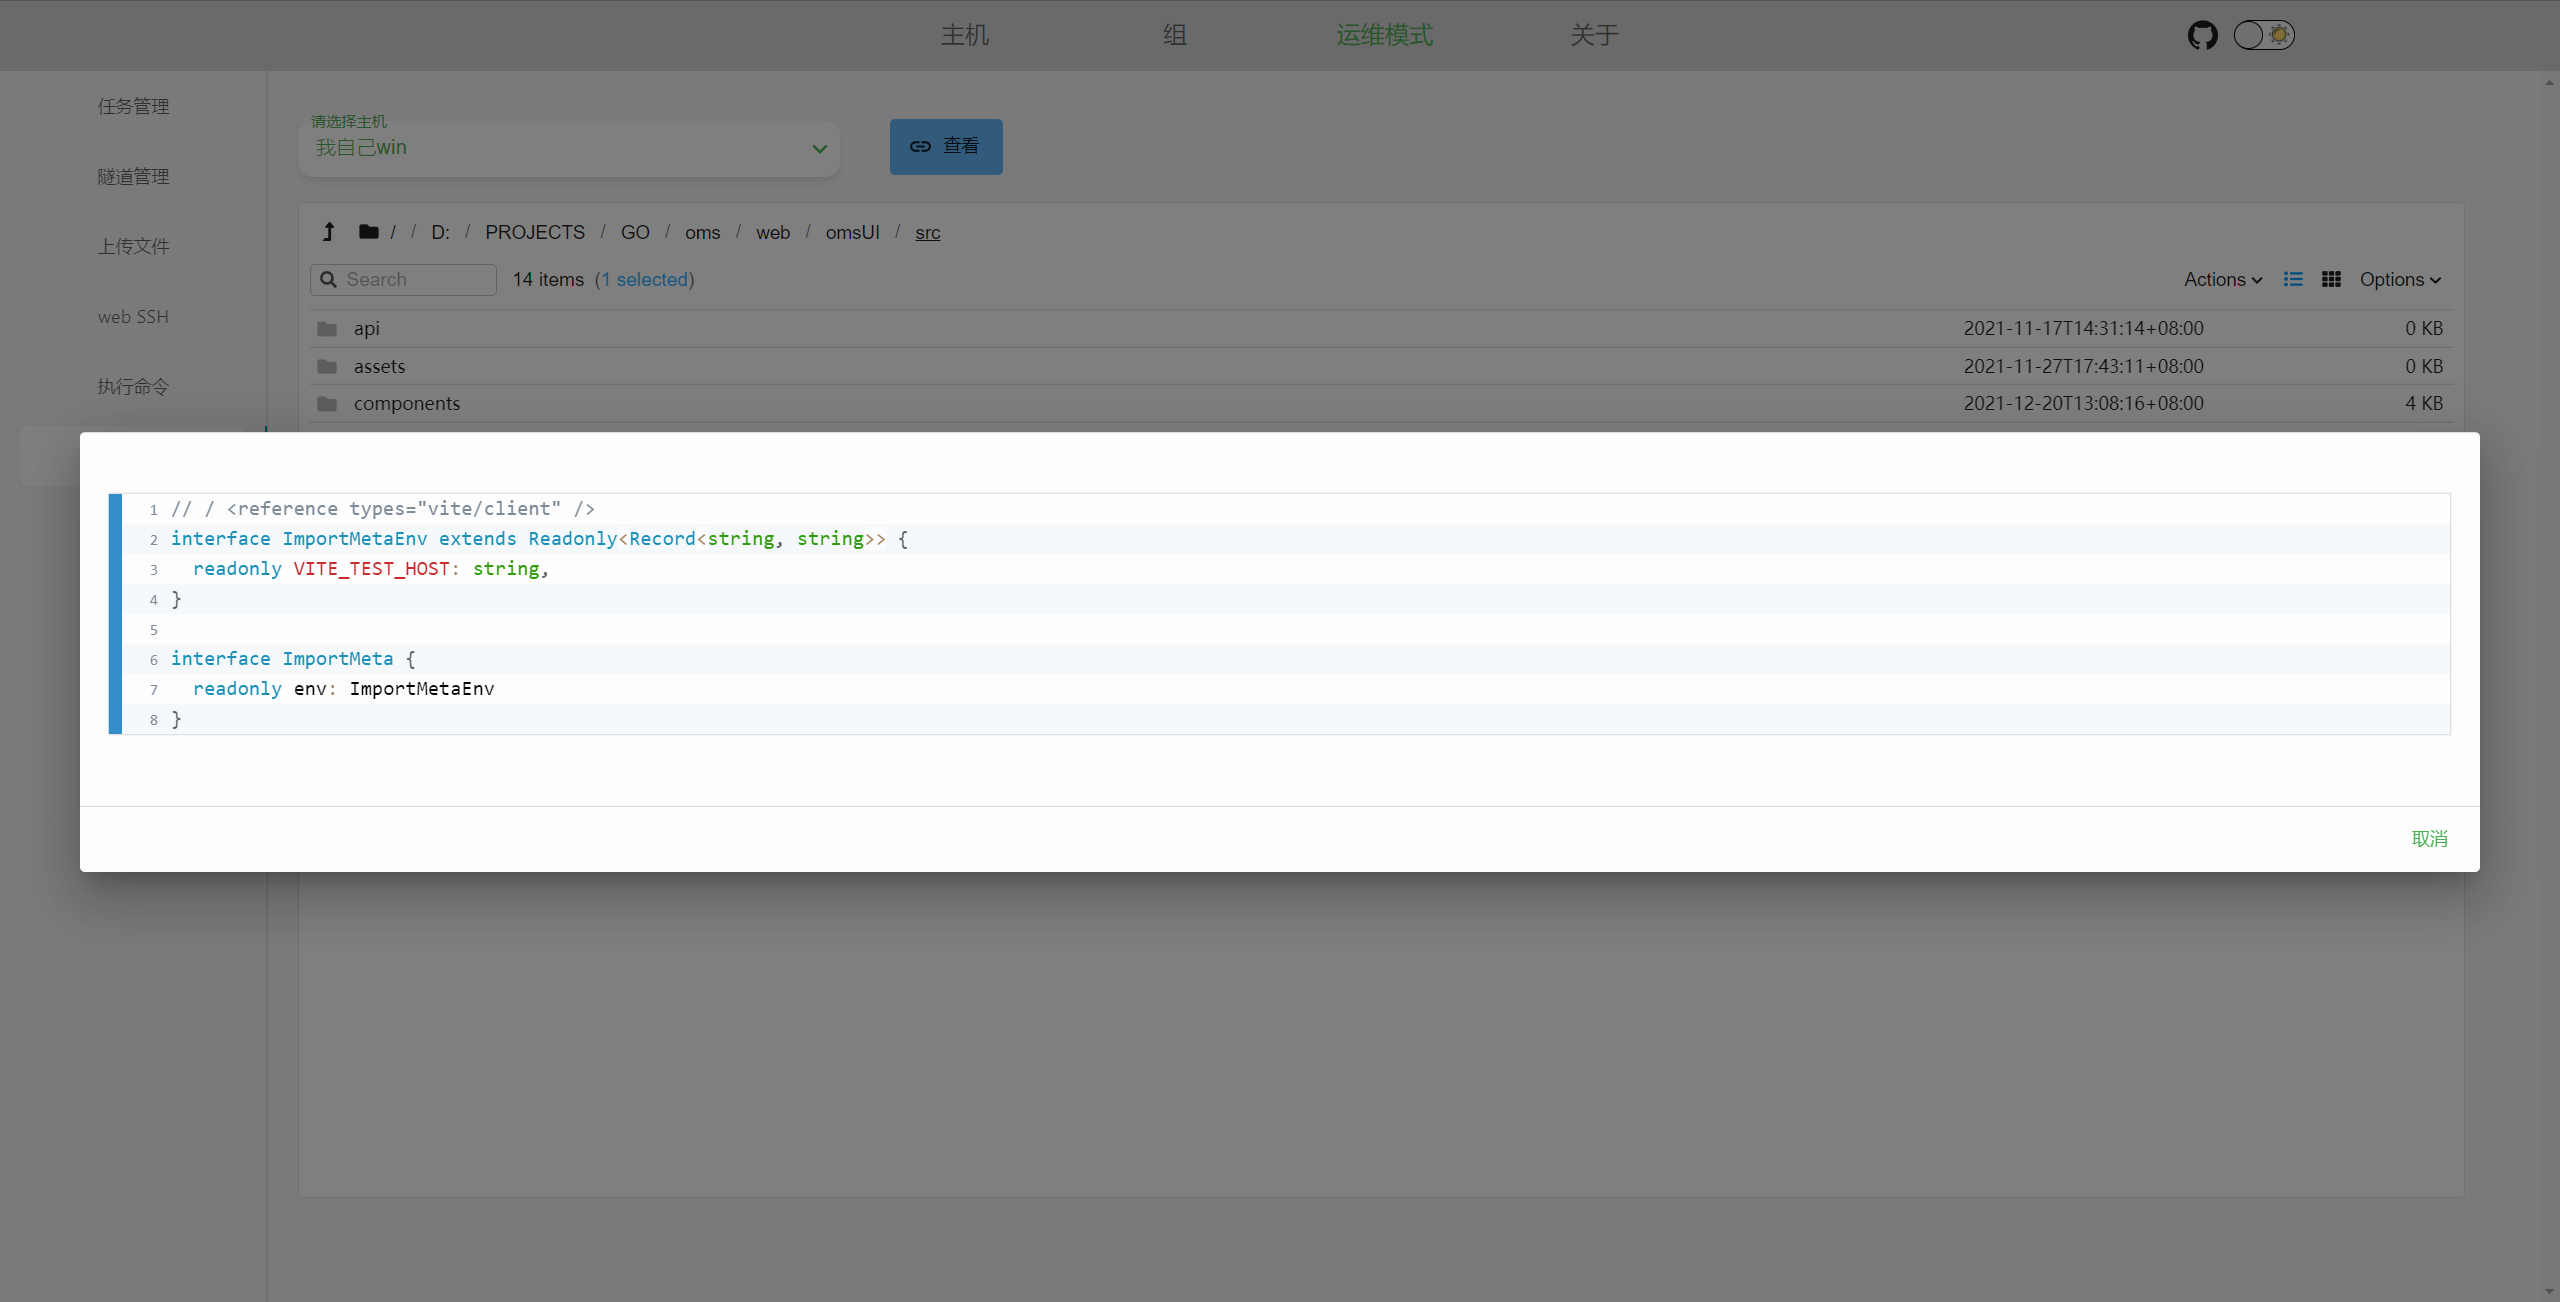
Task: Toggle the dark/light theme switch
Action: (2264, 35)
